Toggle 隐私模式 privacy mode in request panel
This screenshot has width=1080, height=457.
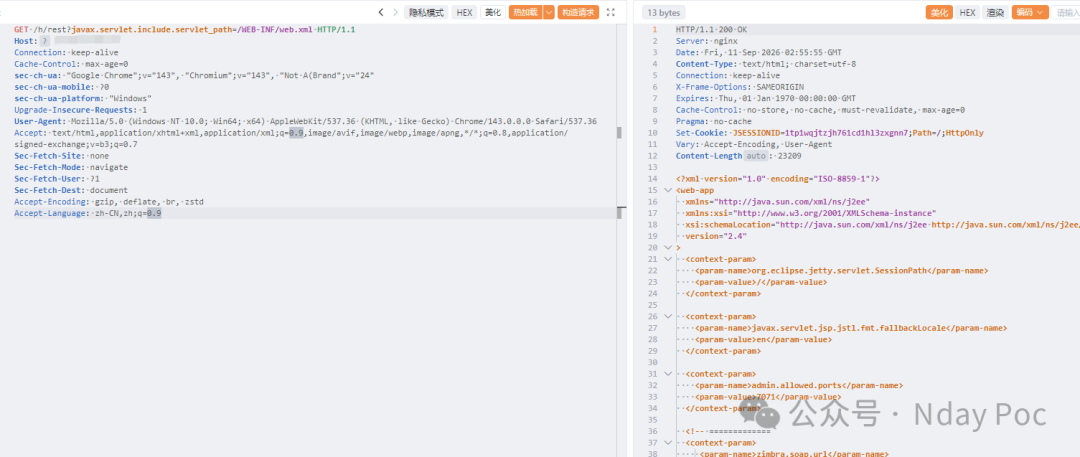coord(426,12)
